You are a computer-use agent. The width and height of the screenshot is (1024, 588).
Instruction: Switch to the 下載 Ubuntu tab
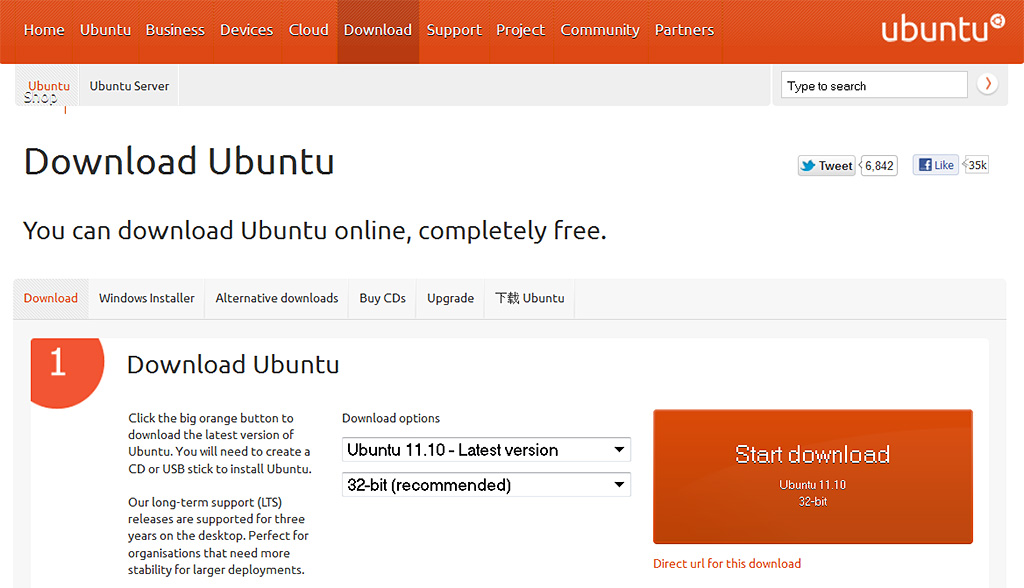pos(530,298)
